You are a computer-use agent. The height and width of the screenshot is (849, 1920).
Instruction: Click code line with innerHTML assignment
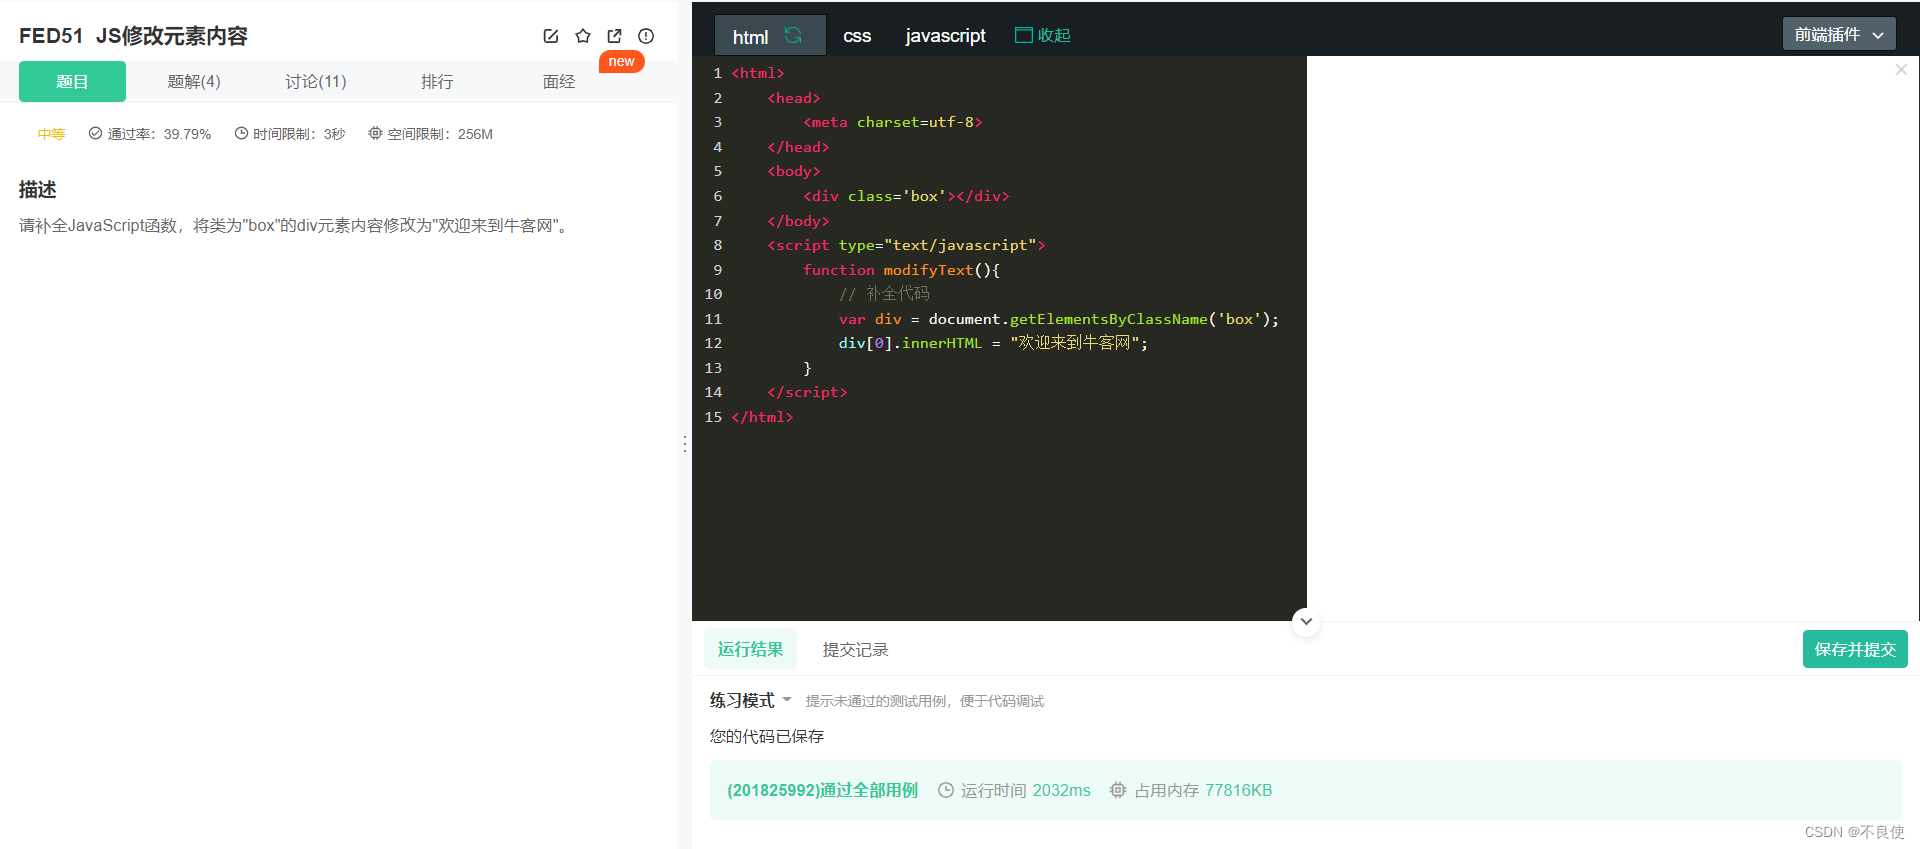(x=993, y=343)
